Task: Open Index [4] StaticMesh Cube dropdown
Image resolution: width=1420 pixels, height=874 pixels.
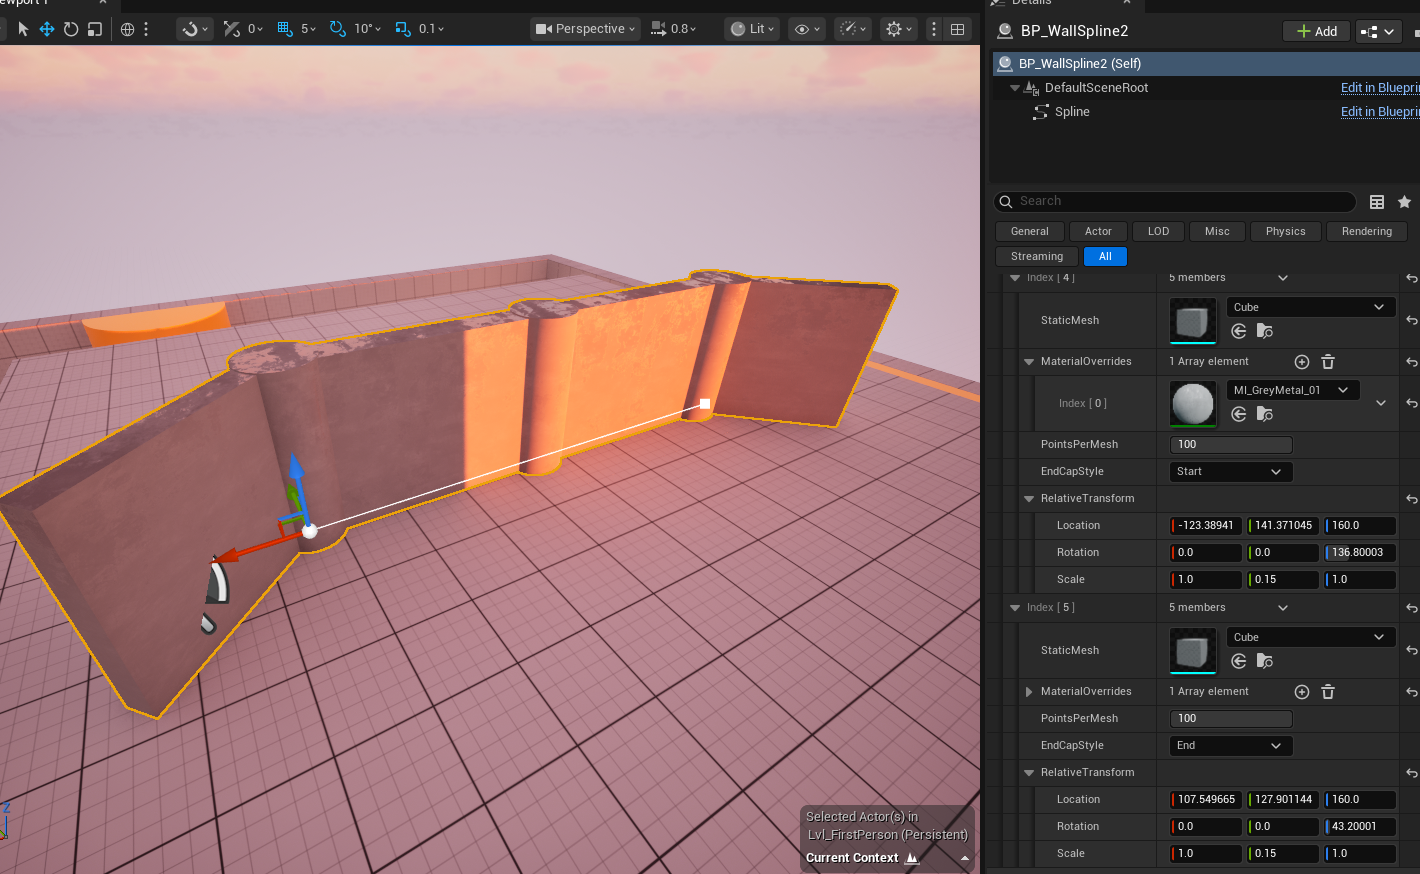Action: coord(1310,307)
